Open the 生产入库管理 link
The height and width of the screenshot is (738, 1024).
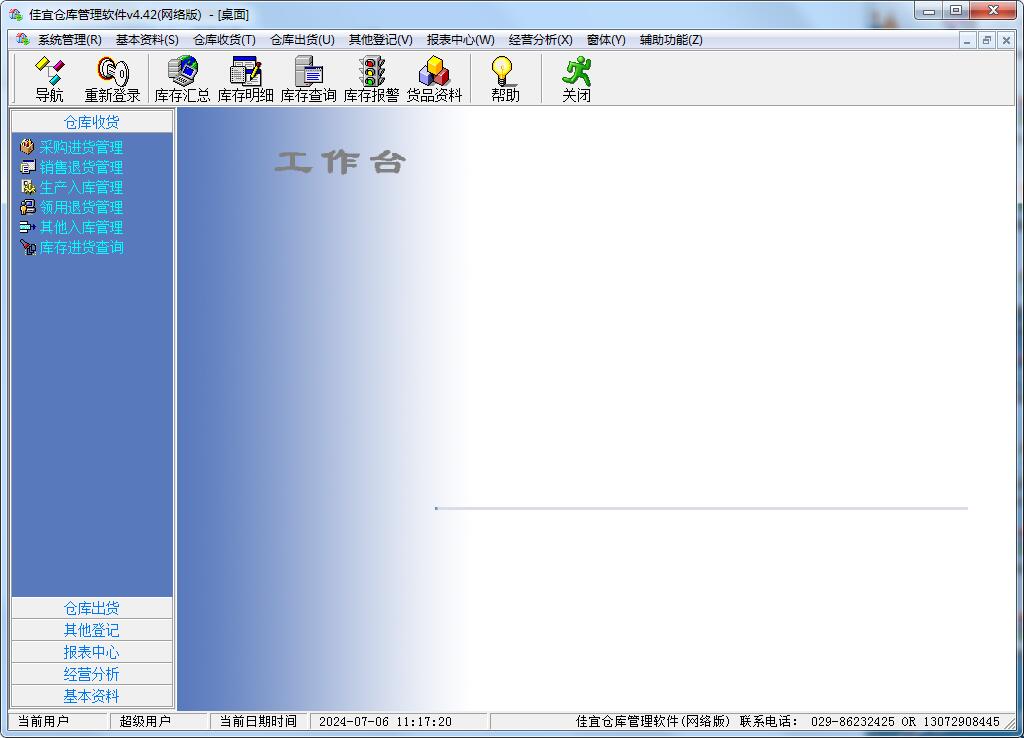coord(81,187)
